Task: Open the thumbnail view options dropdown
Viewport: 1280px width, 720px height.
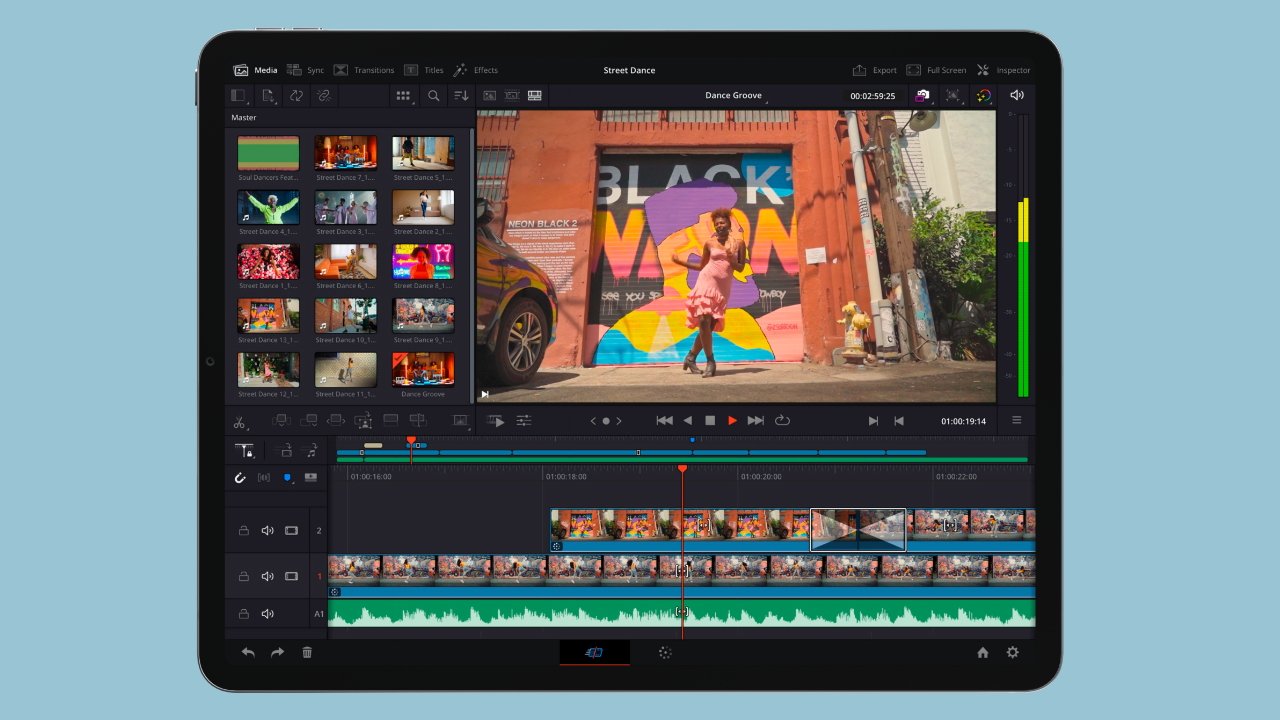Action: coord(403,96)
